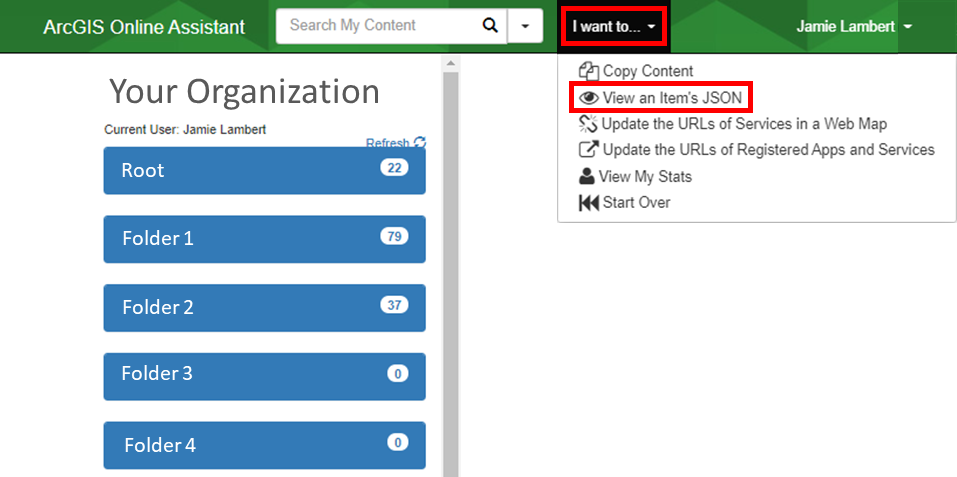Expand the Jamie Lambert user menu
Screen dimensions: 957x477
tap(854, 26)
